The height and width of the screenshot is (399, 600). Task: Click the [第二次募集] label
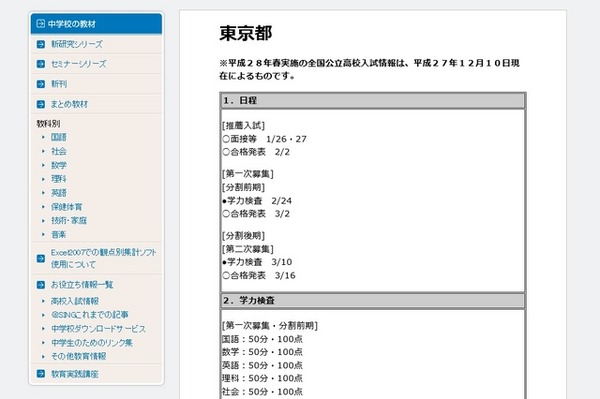[248, 249]
